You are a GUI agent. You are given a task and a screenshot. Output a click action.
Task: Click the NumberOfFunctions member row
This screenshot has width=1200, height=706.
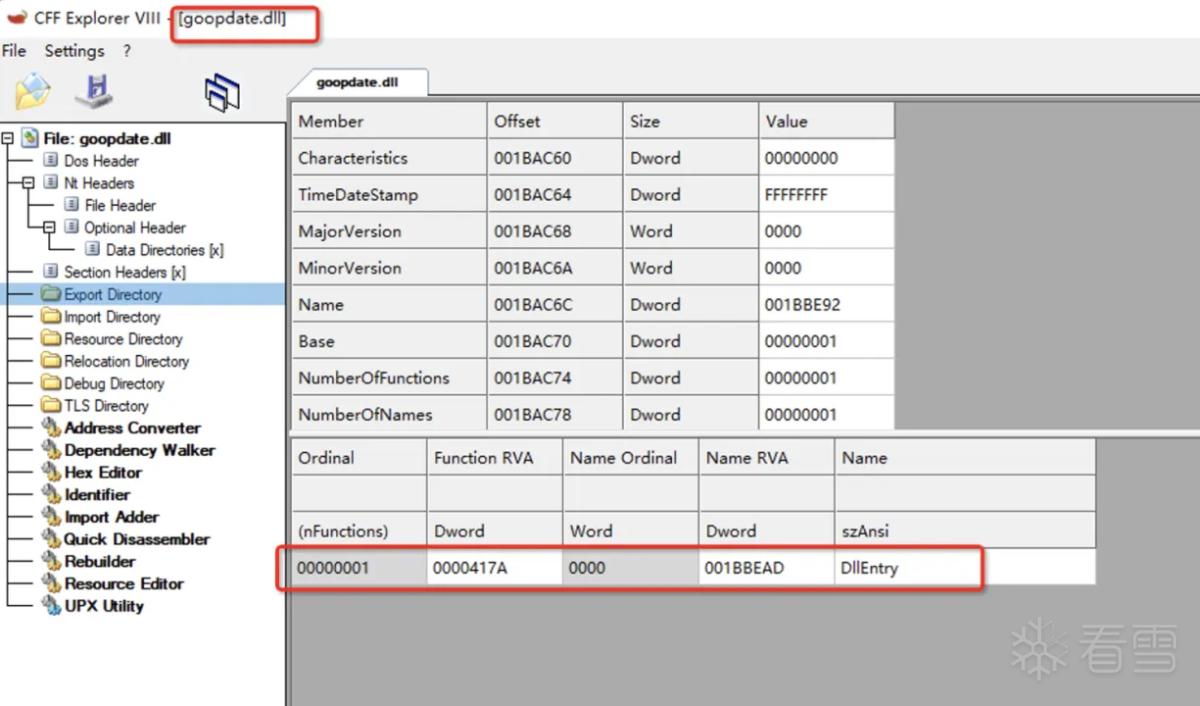592,378
